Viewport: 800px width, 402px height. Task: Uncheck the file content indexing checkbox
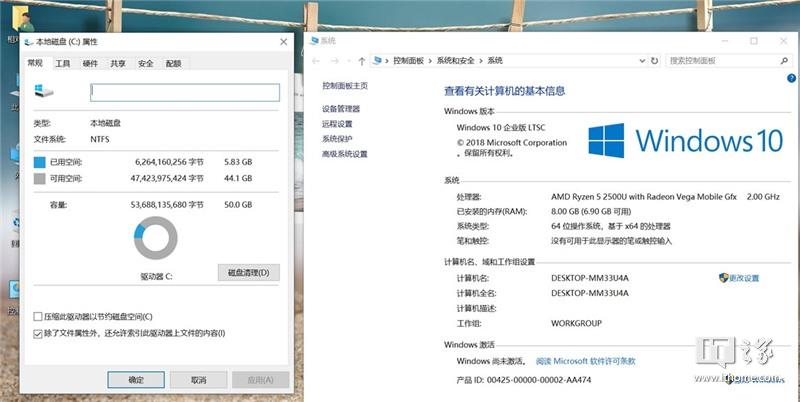38,334
